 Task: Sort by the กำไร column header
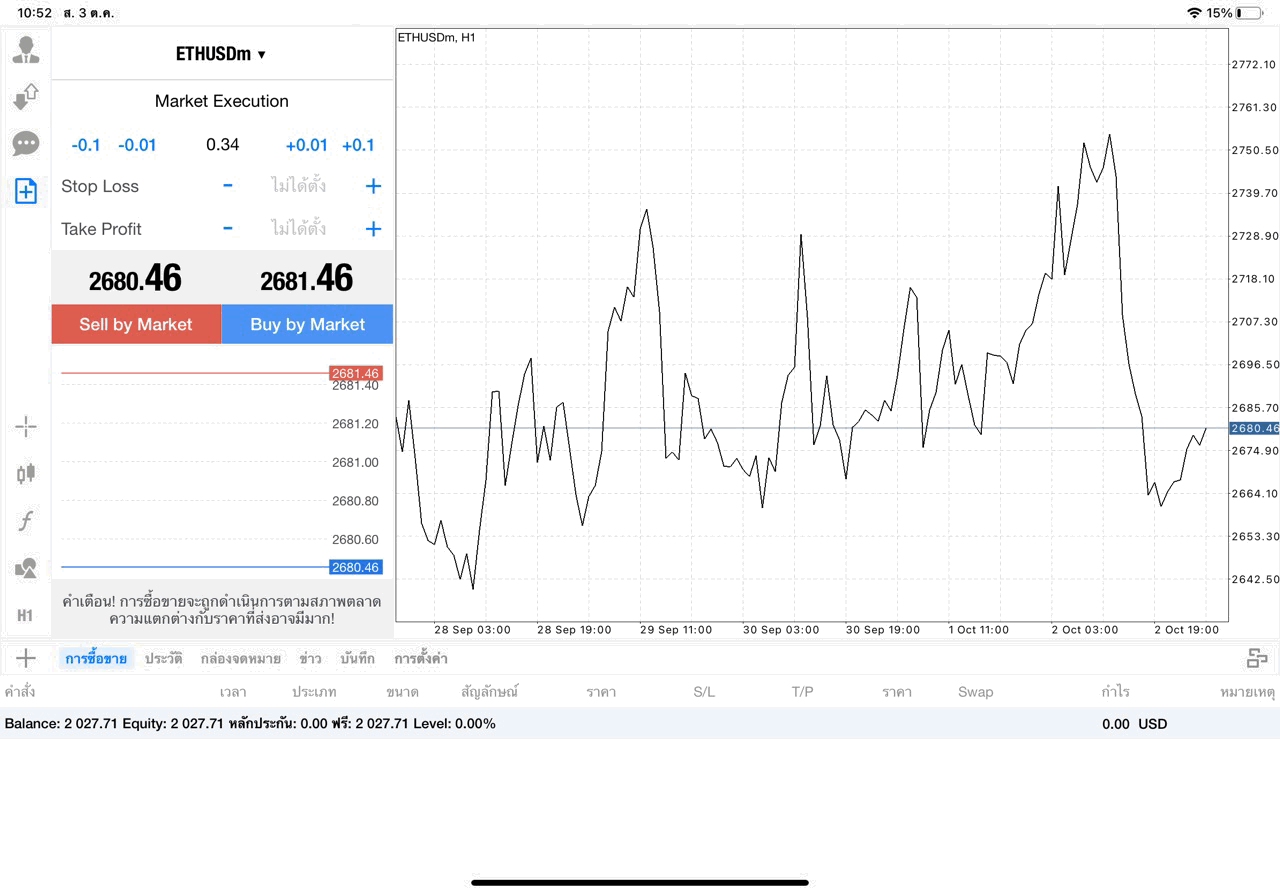coord(1116,692)
